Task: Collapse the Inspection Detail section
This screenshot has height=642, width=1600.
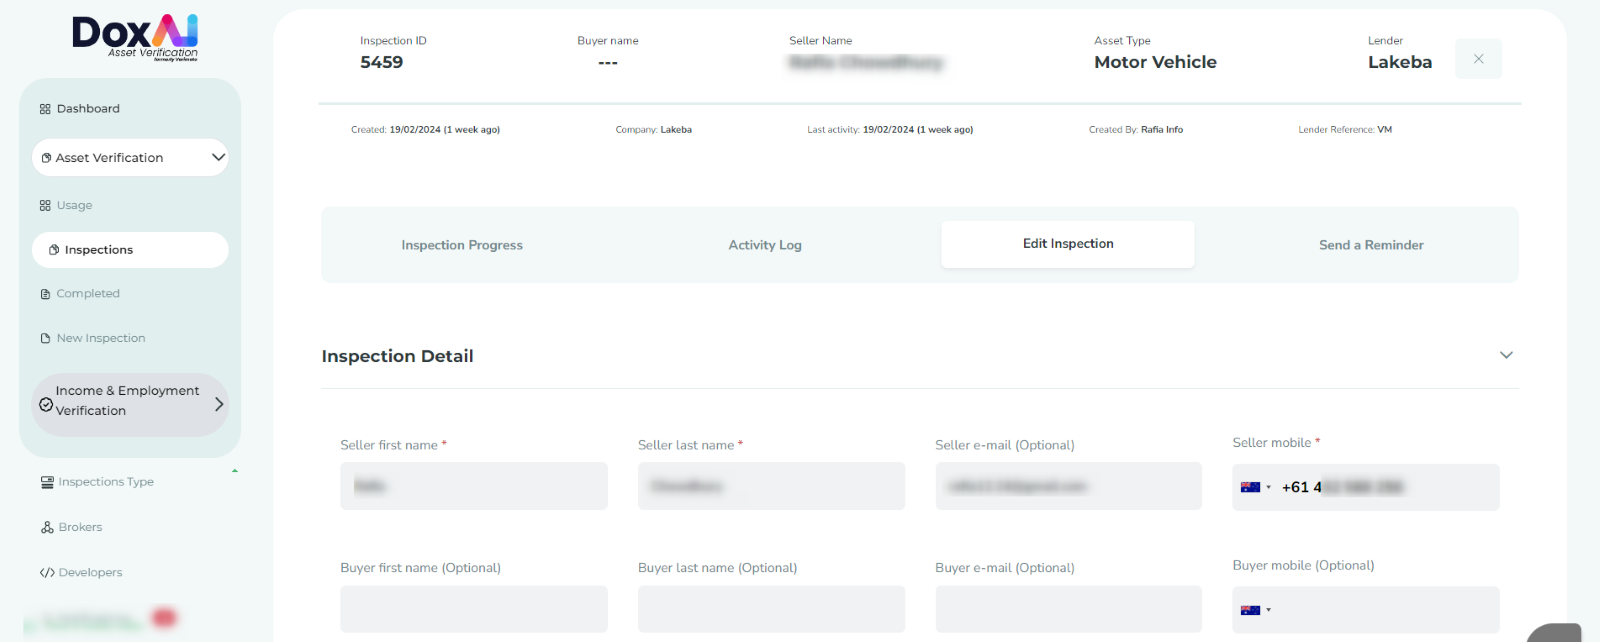Action: click(1506, 355)
